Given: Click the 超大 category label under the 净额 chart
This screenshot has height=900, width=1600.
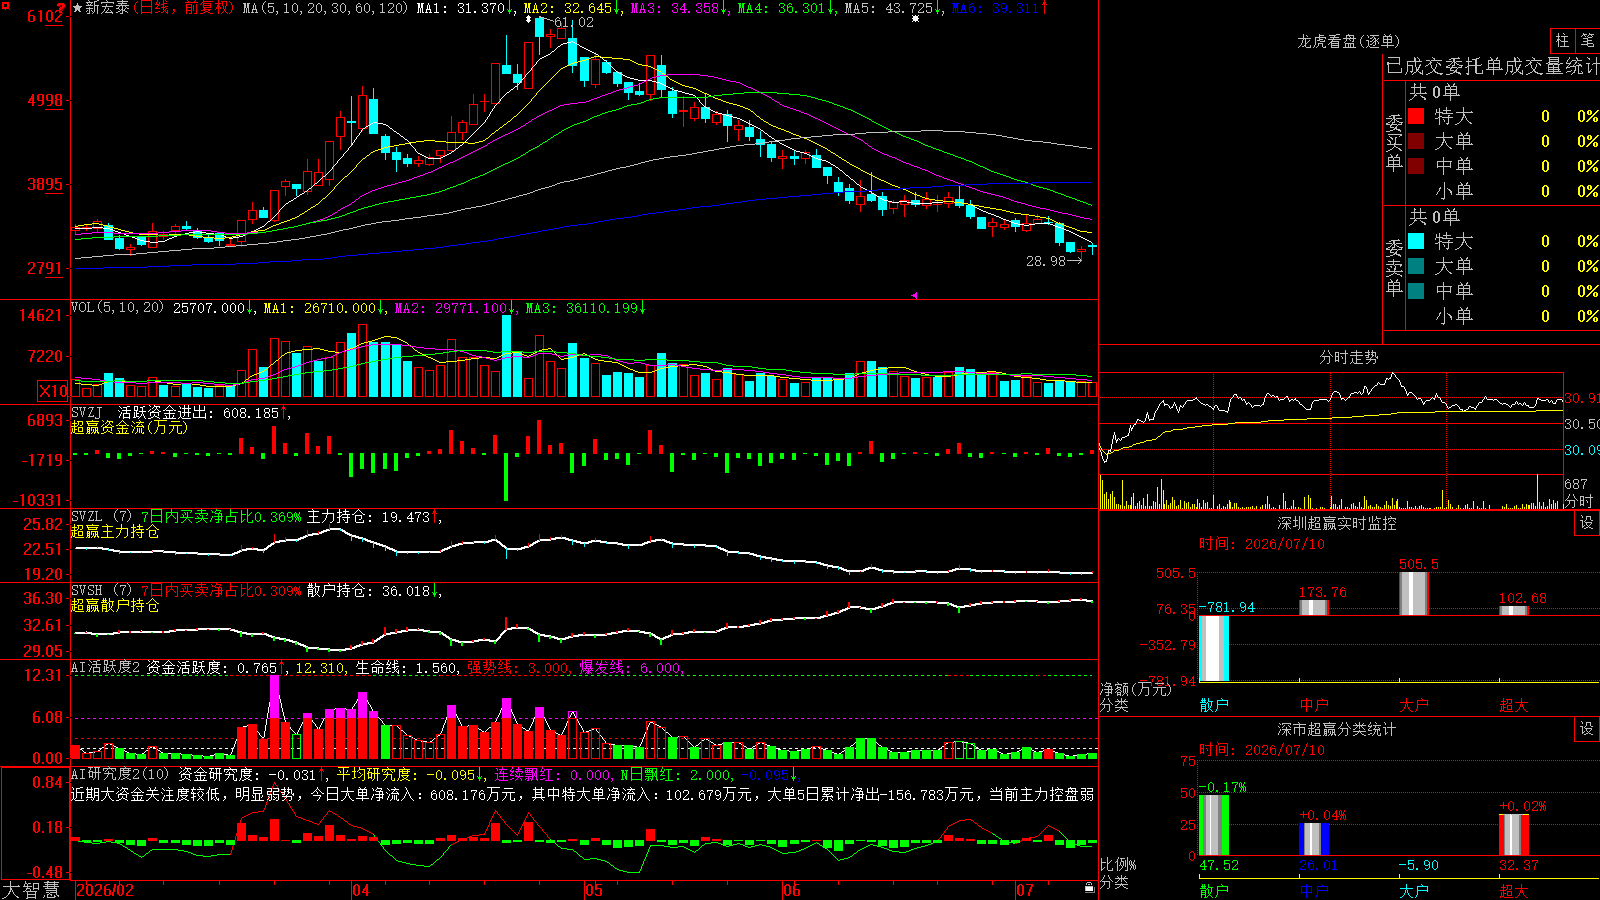Looking at the screenshot, I should pos(1514,705).
